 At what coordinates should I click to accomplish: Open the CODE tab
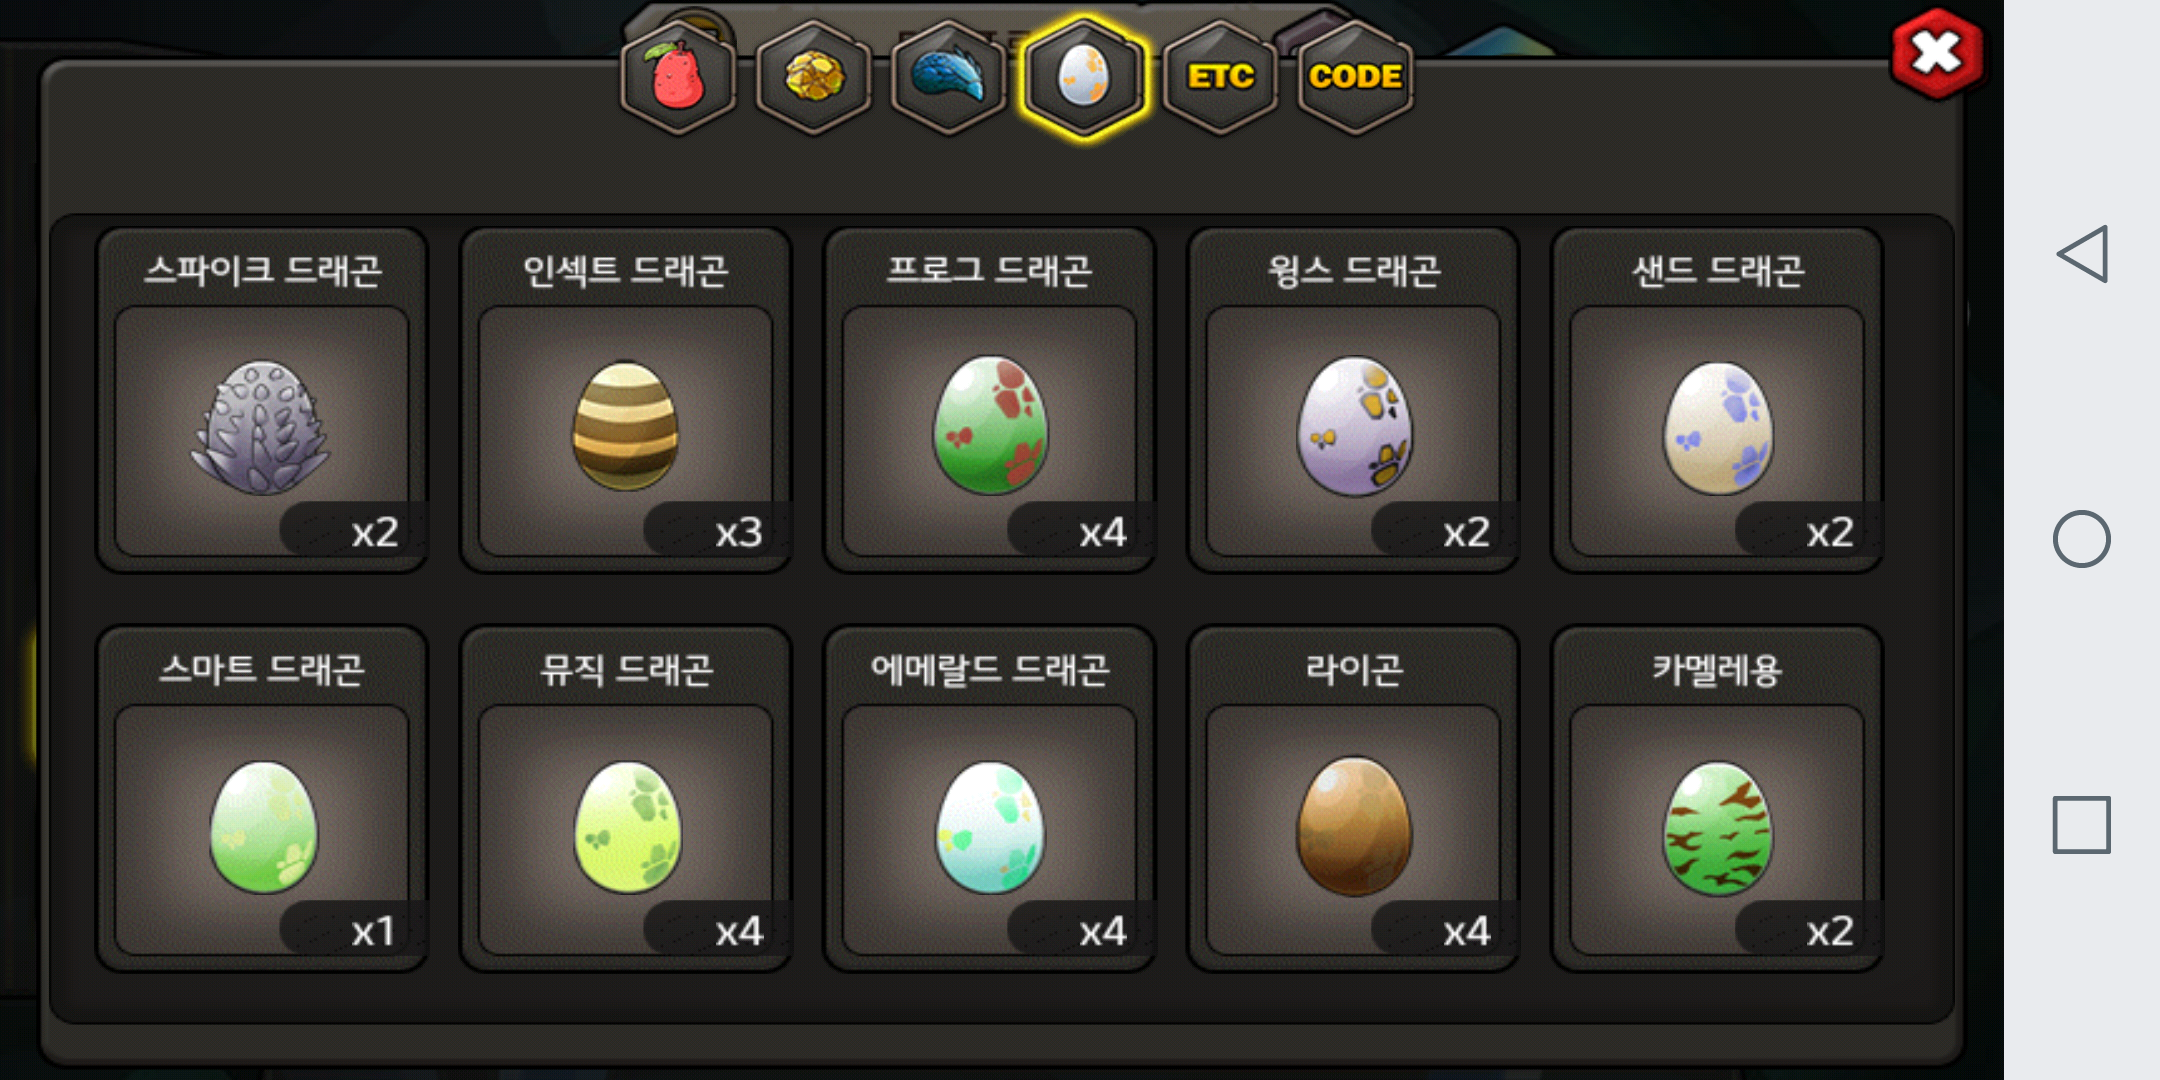pyautogui.click(x=1355, y=77)
